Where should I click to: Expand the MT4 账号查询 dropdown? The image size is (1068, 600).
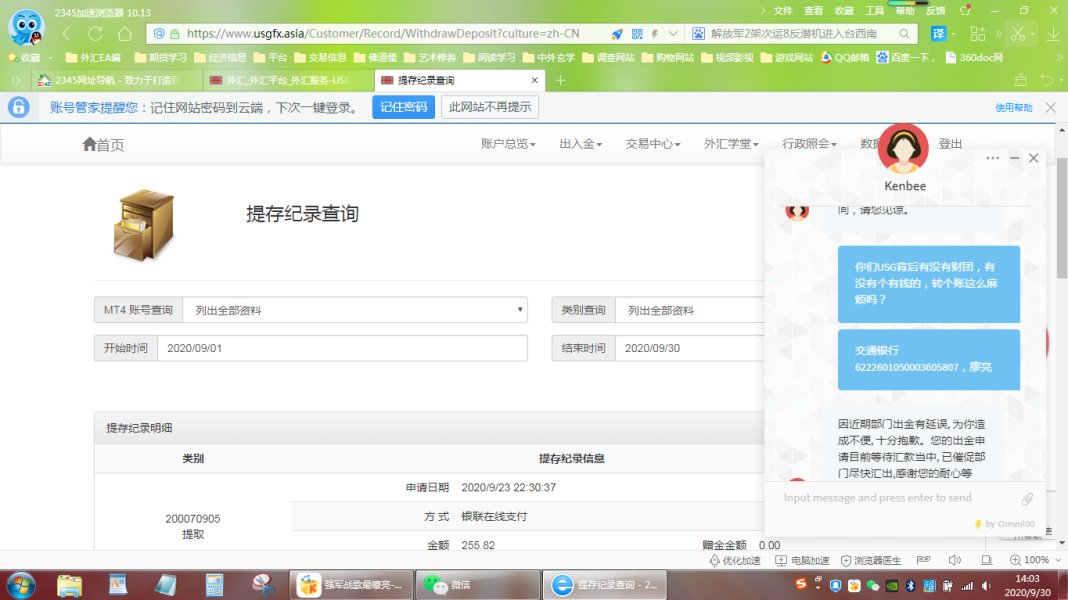click(x=354, y=310)
